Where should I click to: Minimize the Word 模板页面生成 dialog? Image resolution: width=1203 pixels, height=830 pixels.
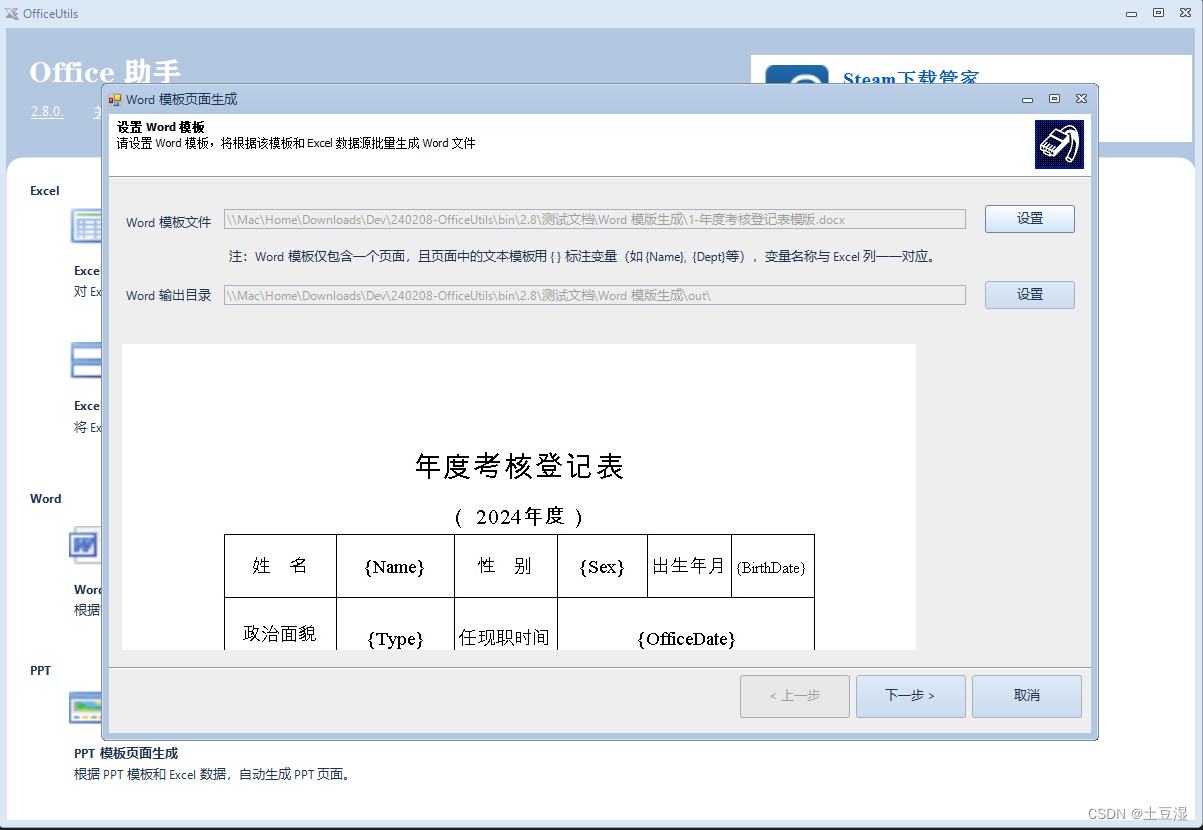pyautogui.click(x=1027, y=100)
